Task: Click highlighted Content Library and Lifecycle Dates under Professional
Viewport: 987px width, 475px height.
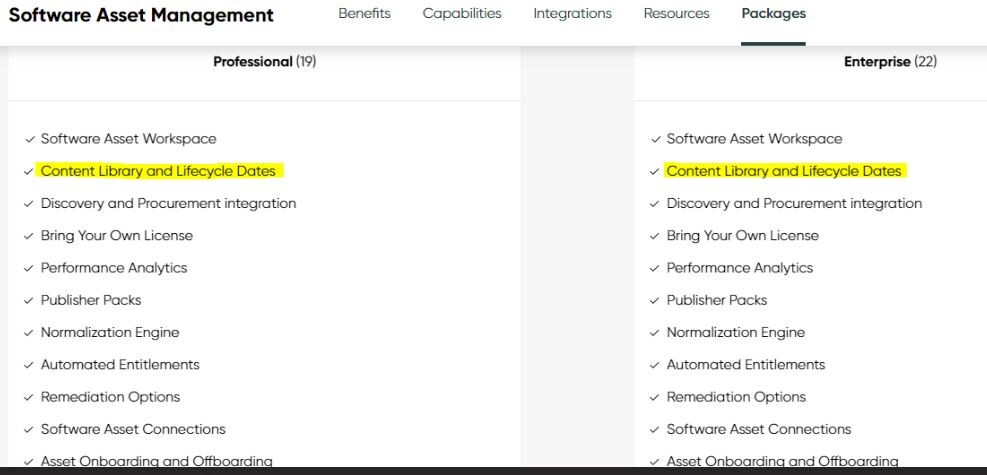Action: 159,171
